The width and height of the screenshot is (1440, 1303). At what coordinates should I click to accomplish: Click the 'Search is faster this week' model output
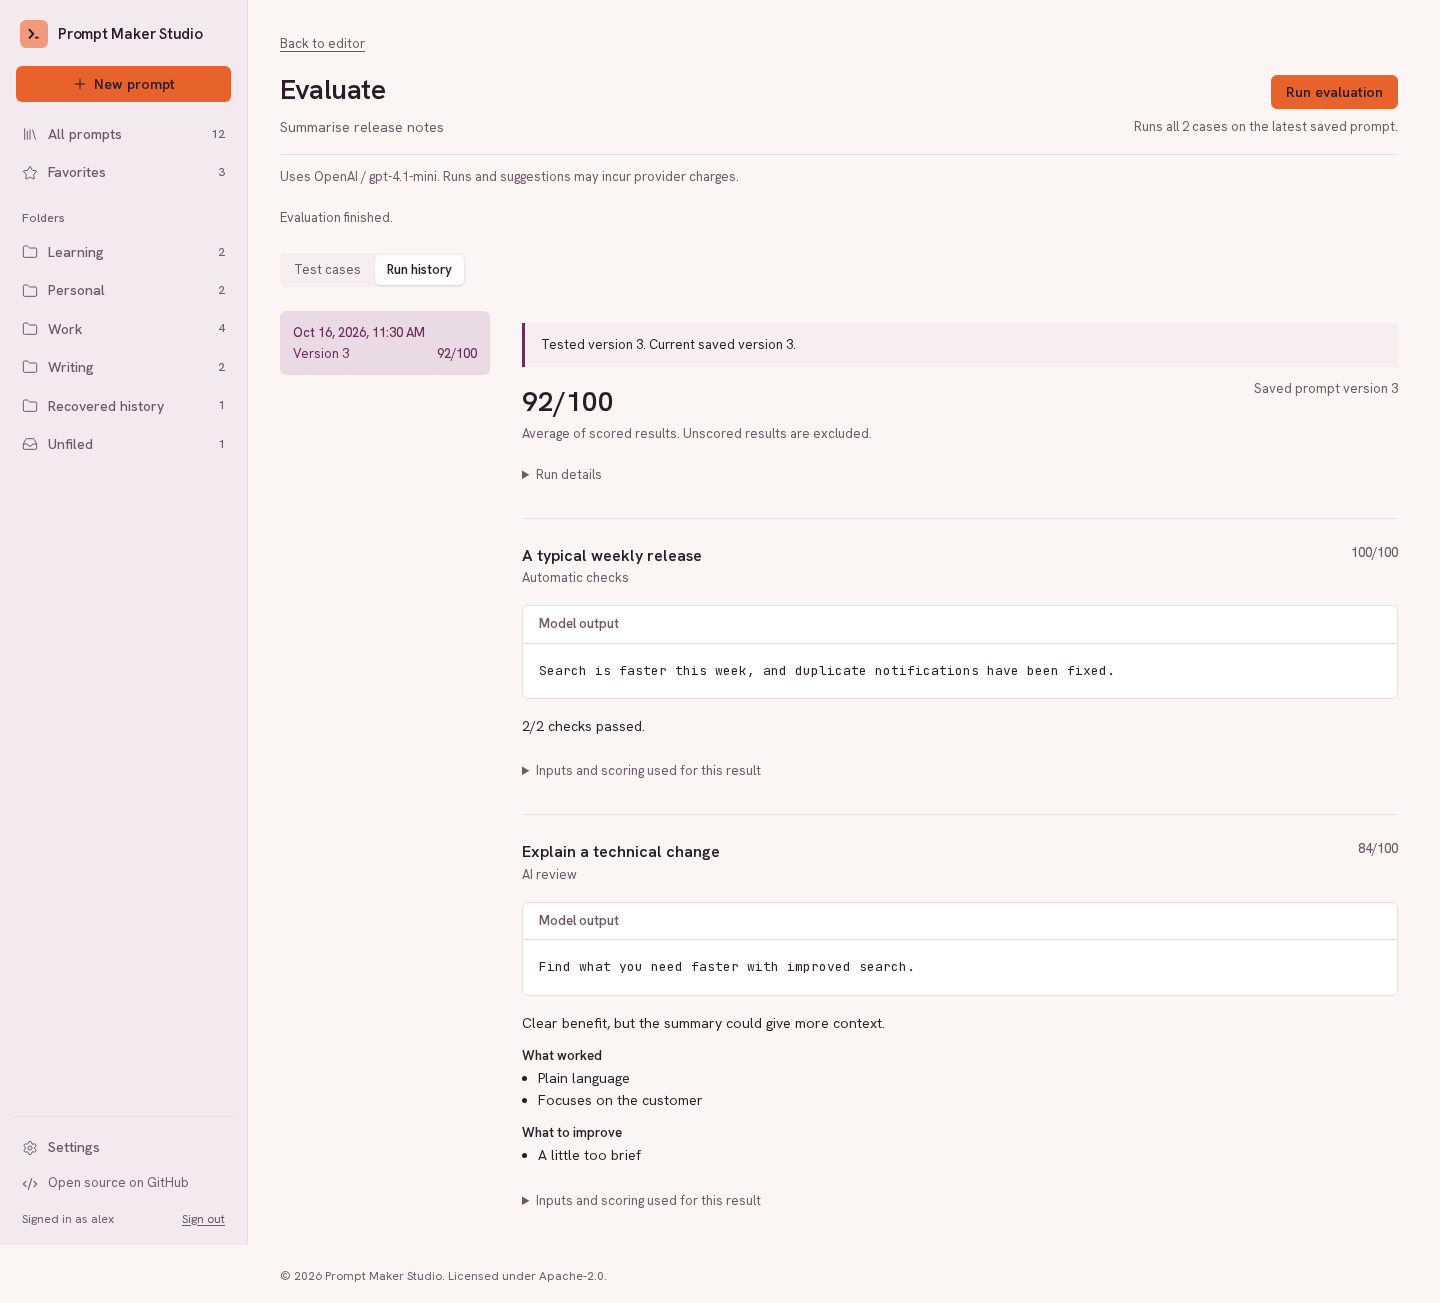826,671
